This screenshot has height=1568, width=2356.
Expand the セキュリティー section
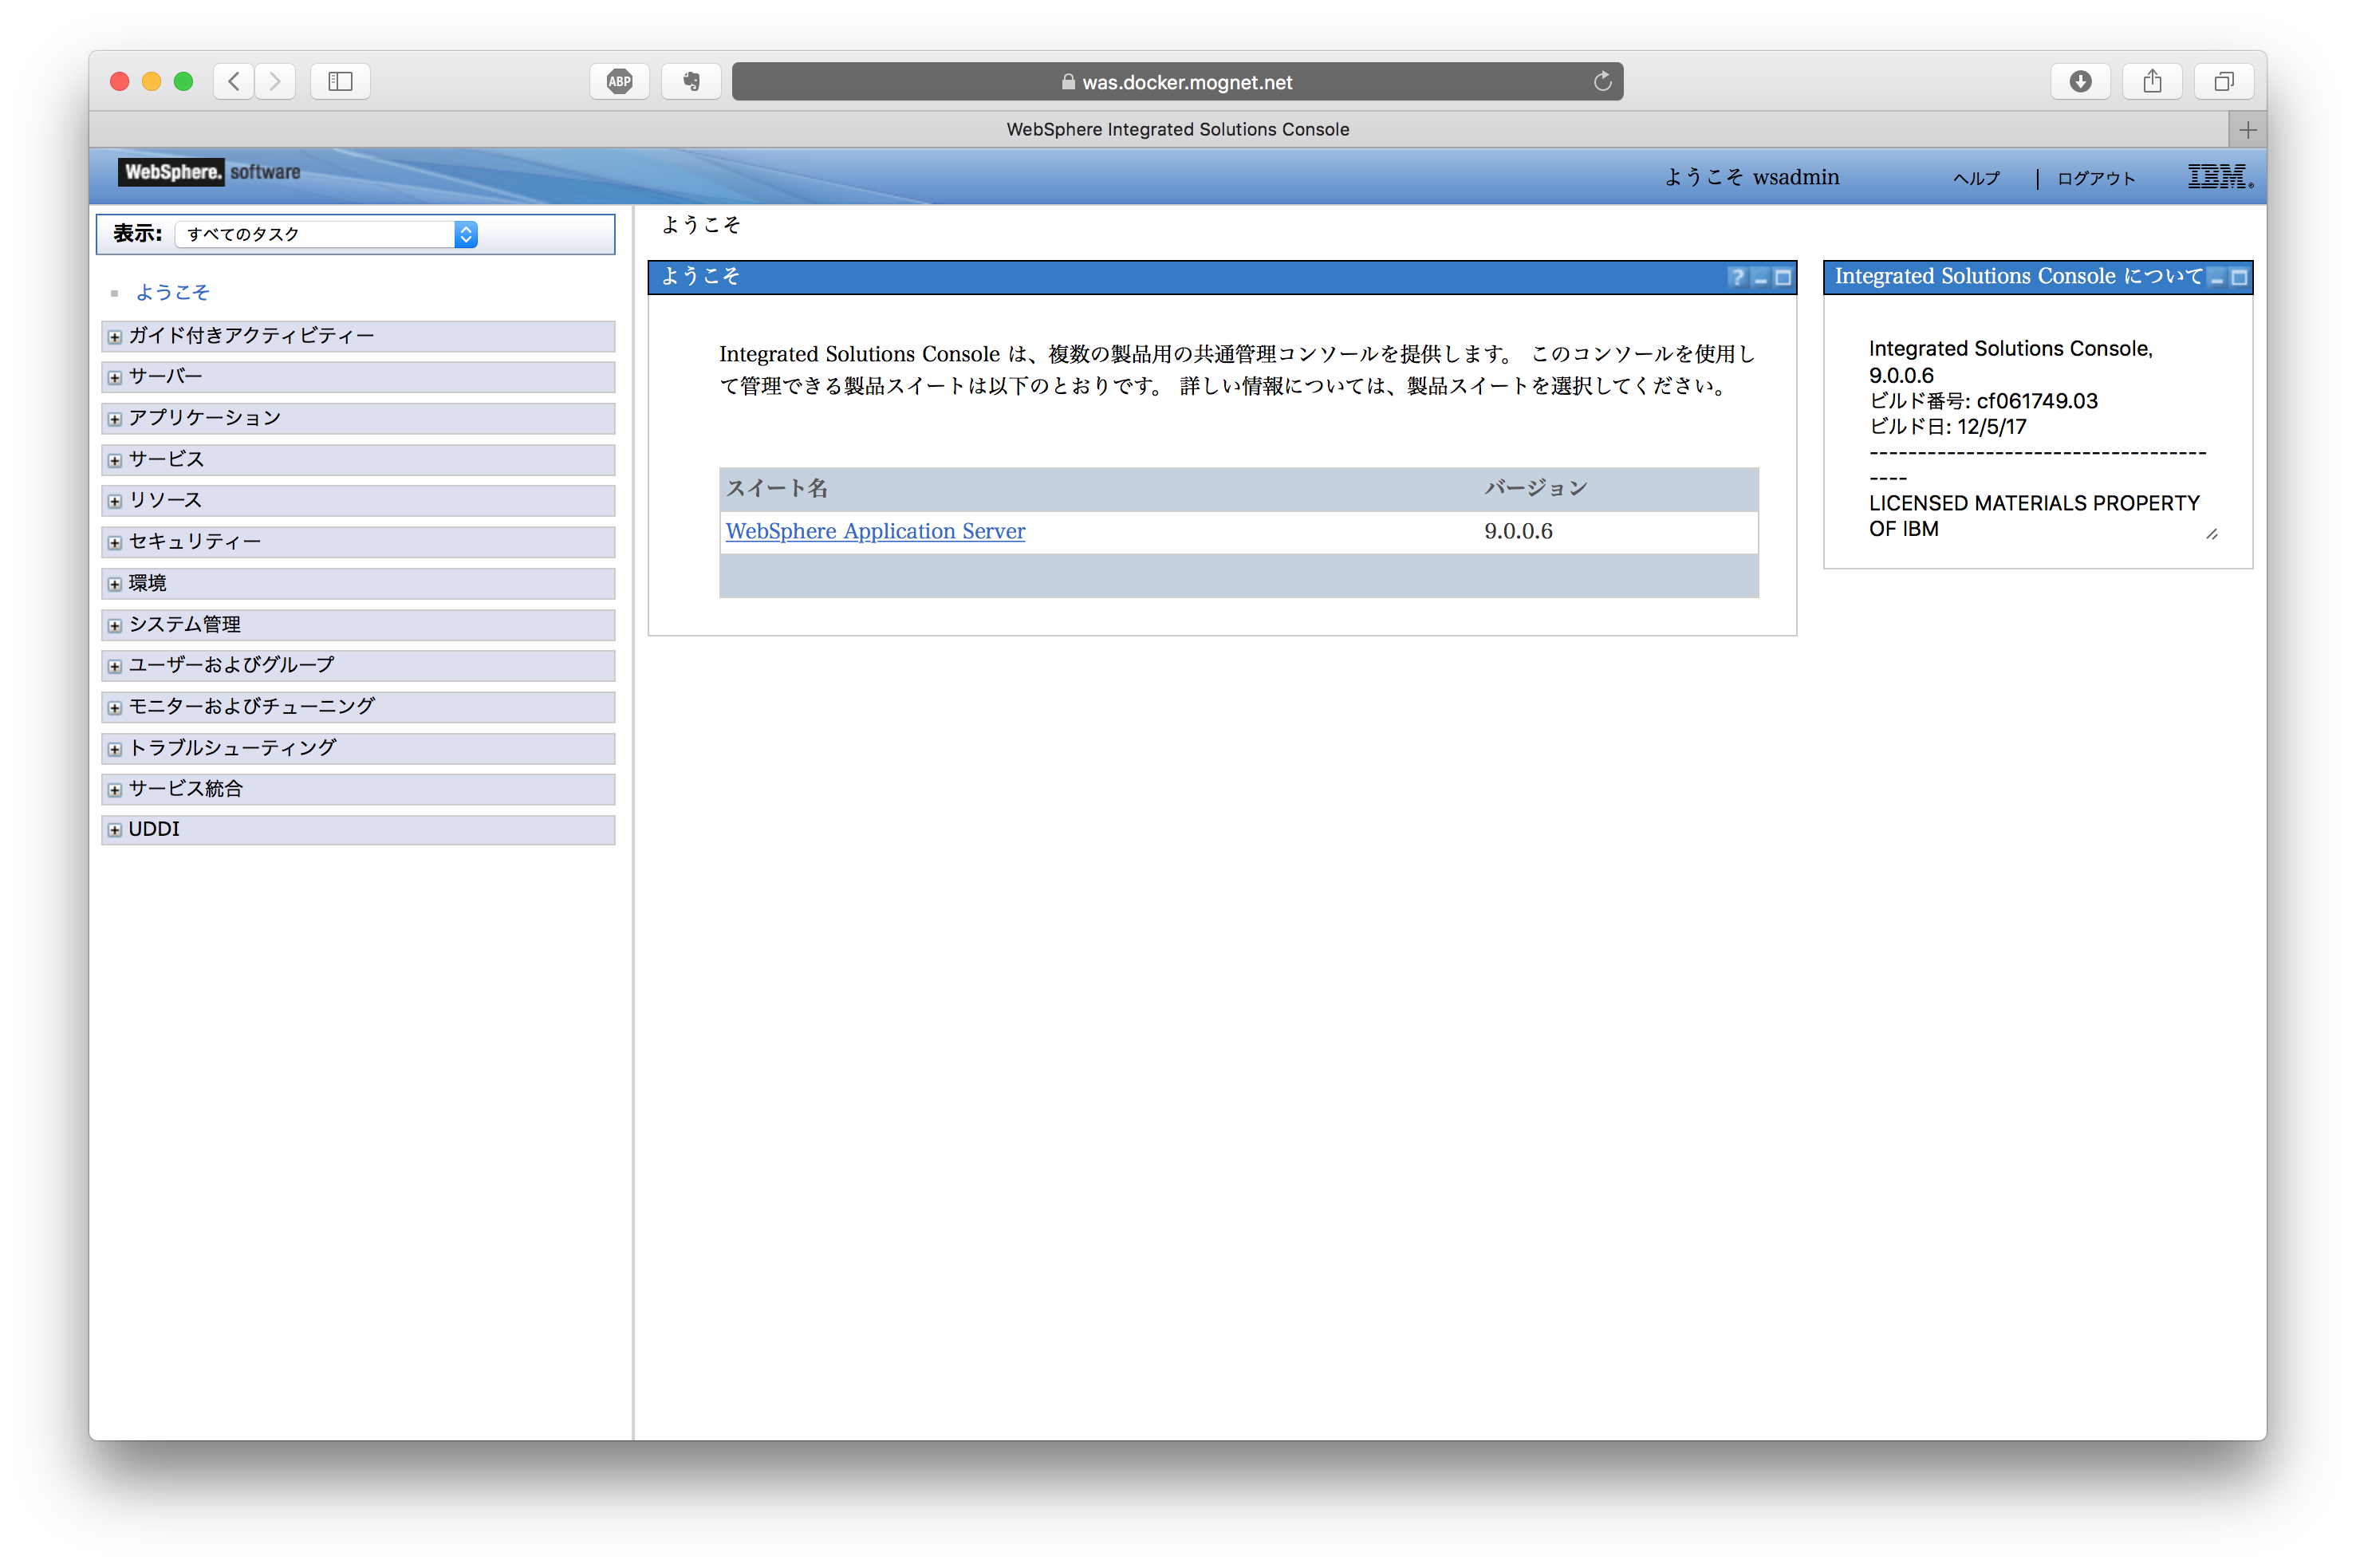(x=113, y=542)
